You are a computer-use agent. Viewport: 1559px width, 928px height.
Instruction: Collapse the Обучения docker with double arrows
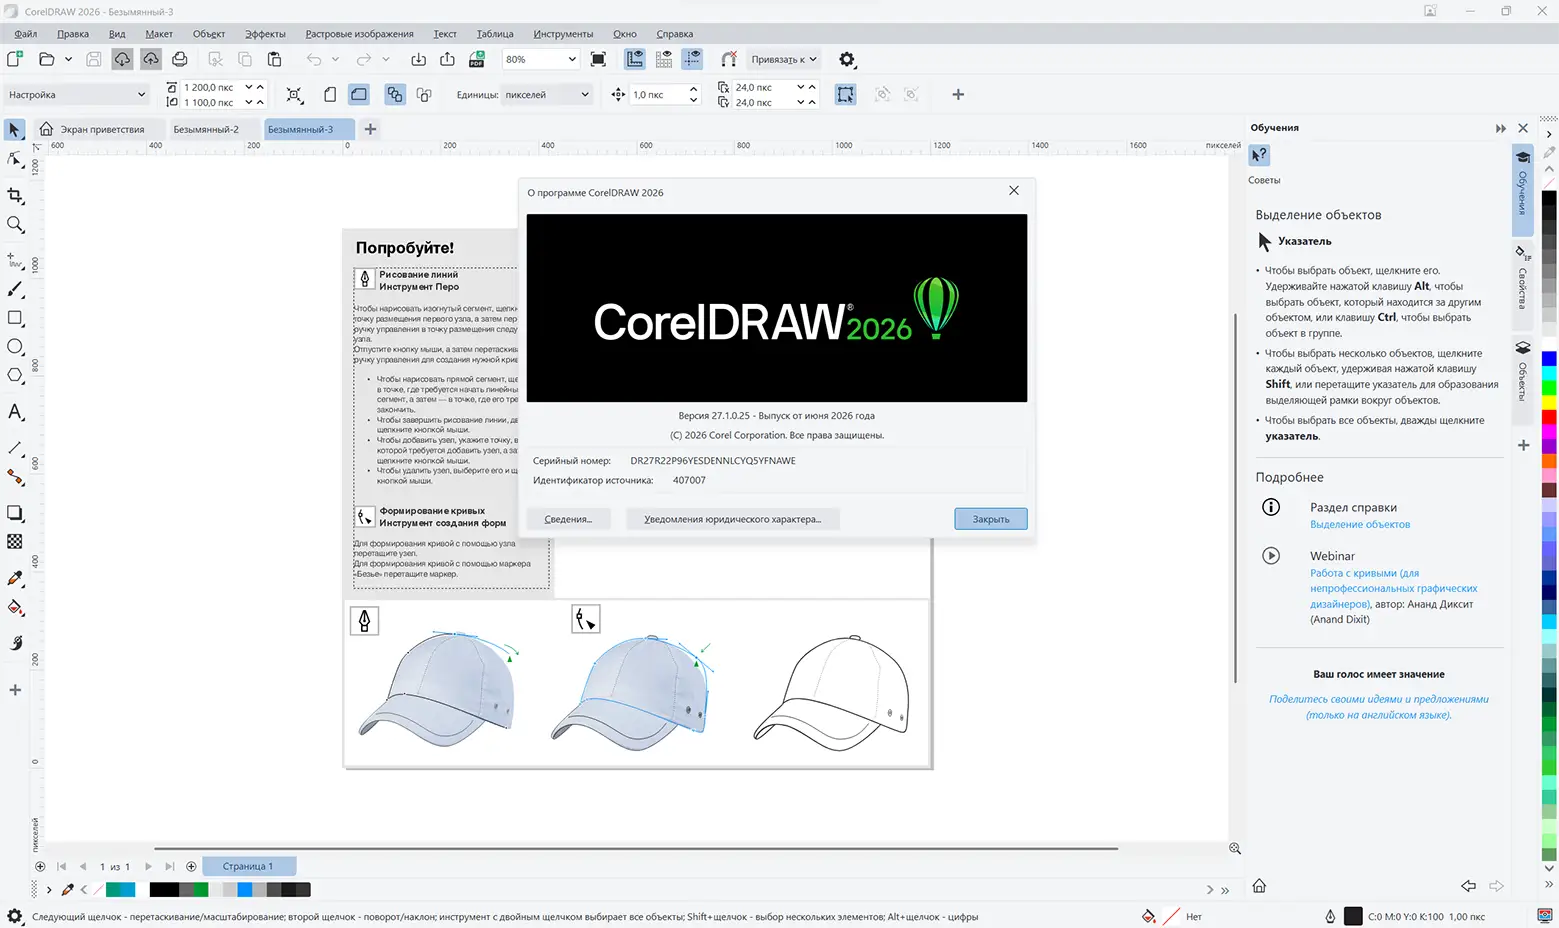pos(1501,128)
